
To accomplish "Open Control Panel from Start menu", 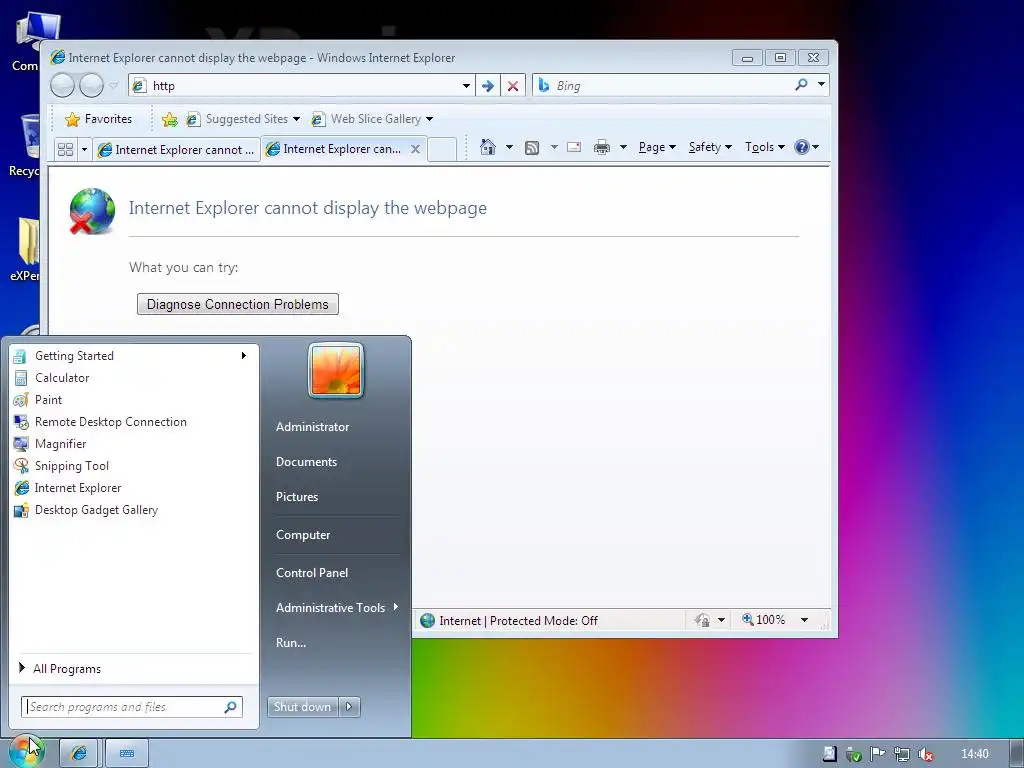I will [312, 573].
